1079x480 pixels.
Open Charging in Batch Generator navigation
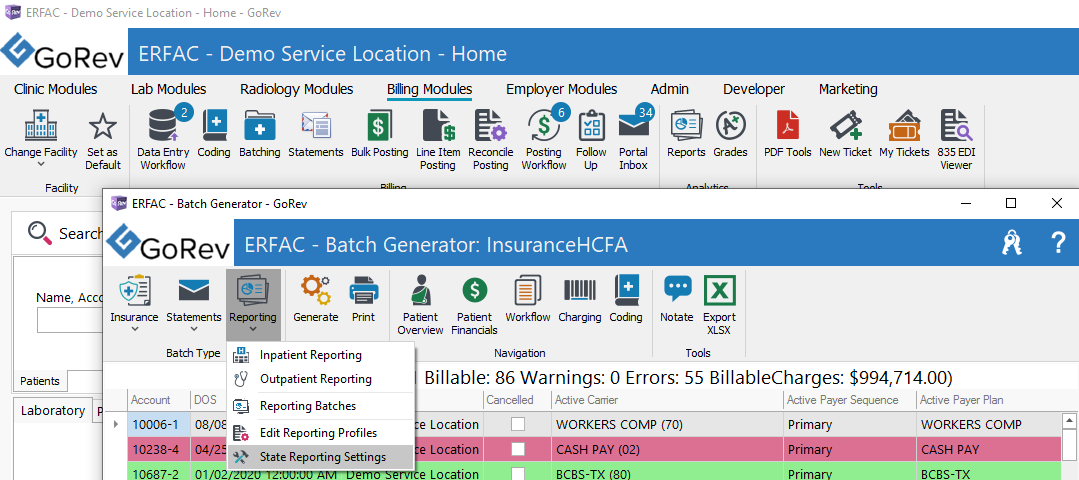click(x=579, y=299)
